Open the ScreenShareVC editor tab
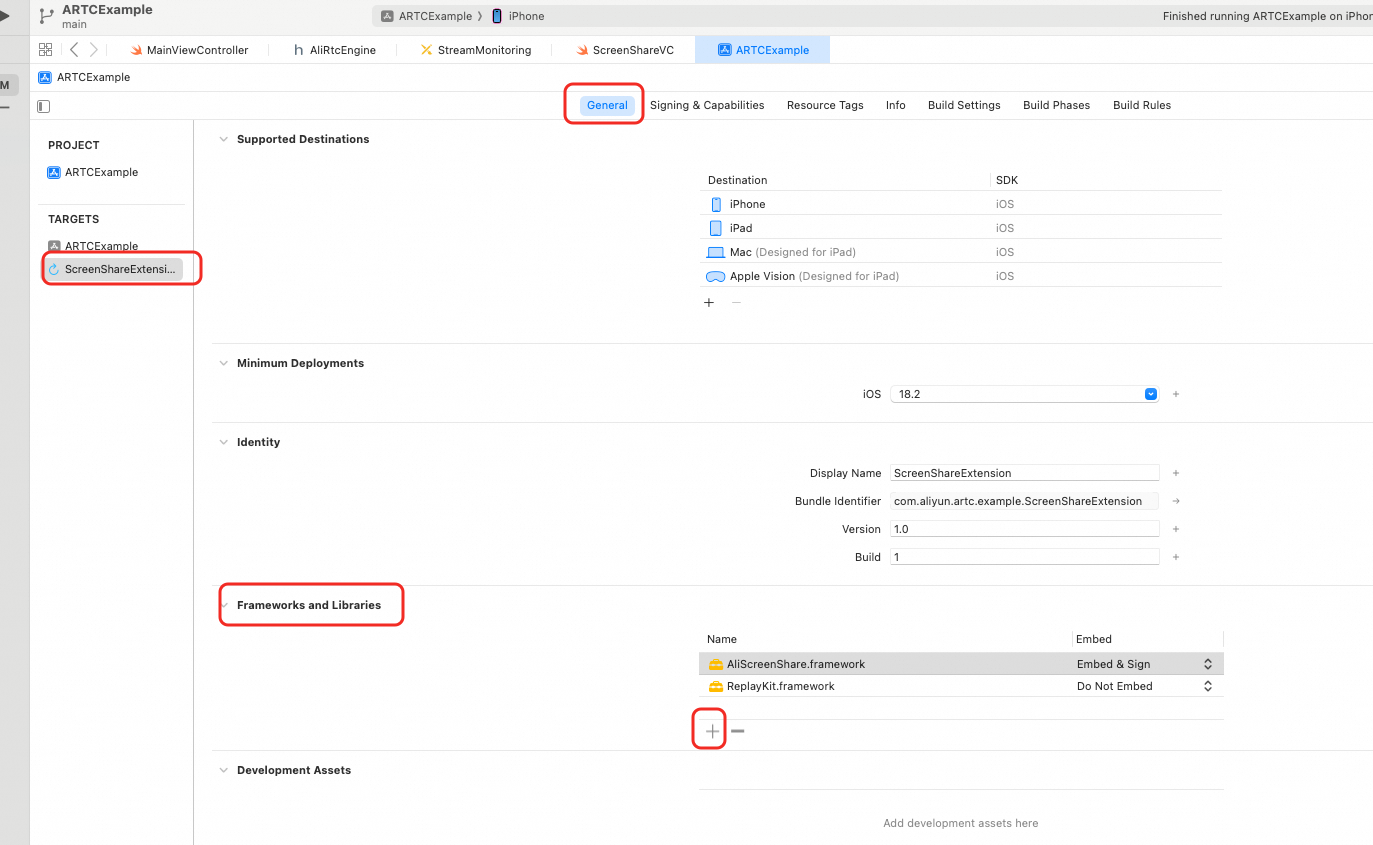 tap(626, 50)
